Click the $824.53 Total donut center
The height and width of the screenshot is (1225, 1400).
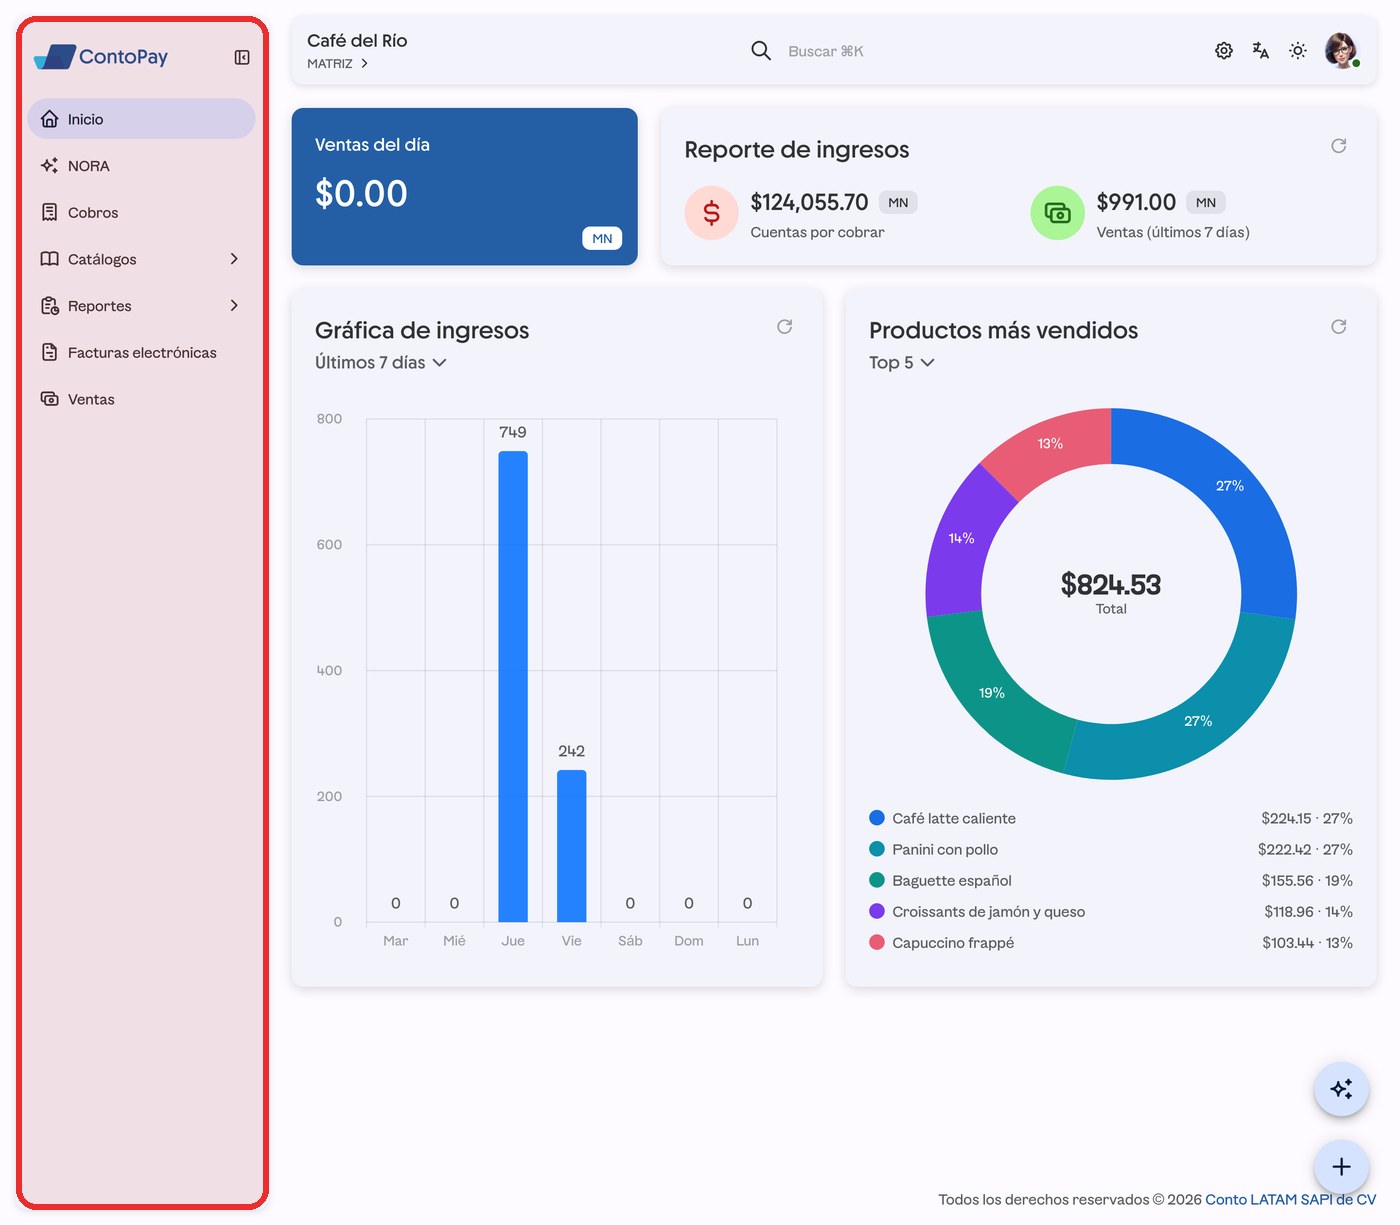tap(1111, 592)
